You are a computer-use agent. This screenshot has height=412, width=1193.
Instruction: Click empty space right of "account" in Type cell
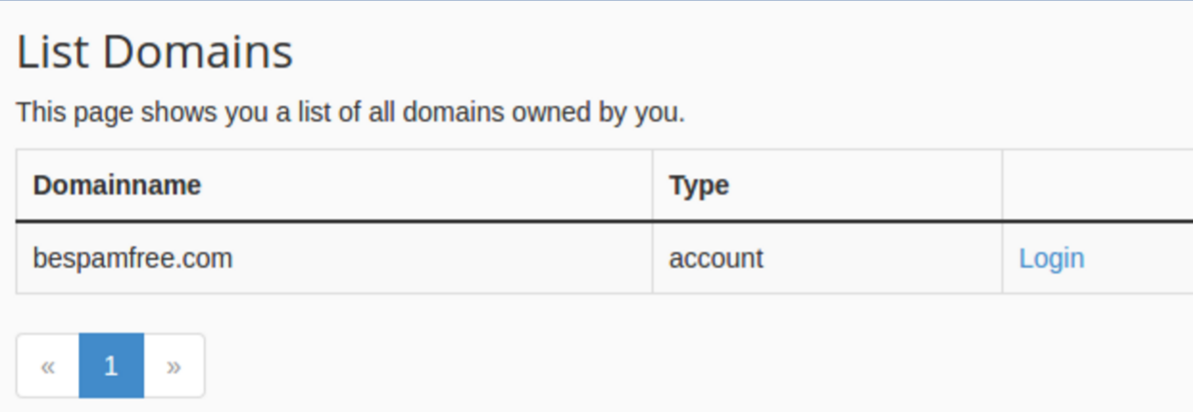pos(880,259)
